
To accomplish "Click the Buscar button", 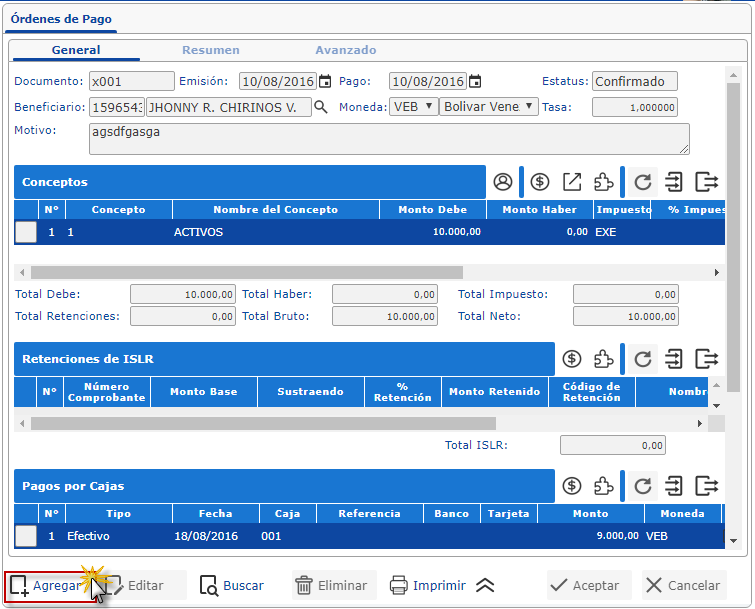I will (x=232, y=586).
